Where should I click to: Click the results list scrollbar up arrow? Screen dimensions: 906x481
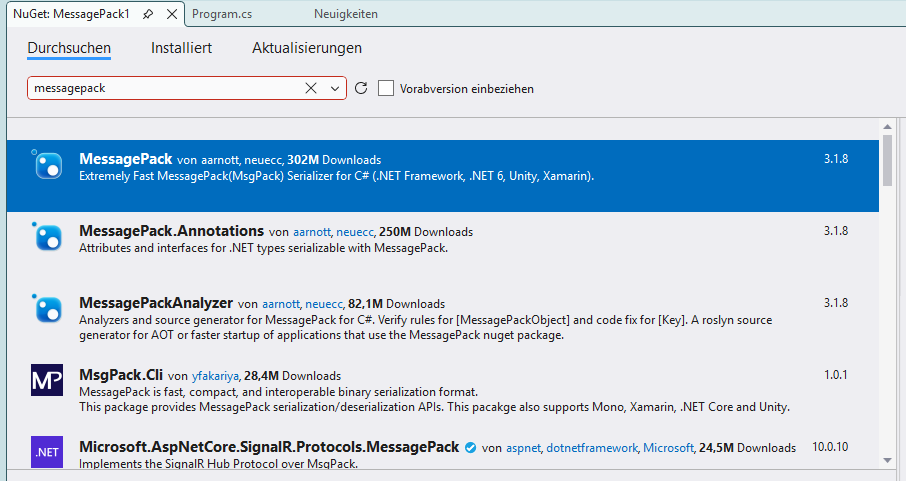tap(888, 127)
